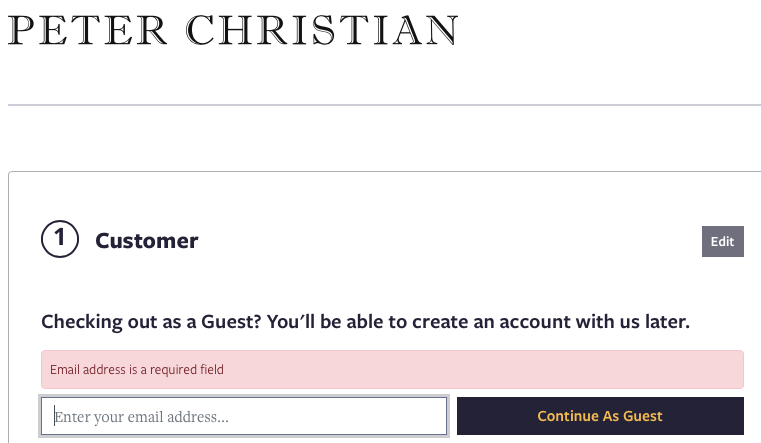Select the circled number one badge
This screenshot has width=761, height=443.
(x=59, y=240)
